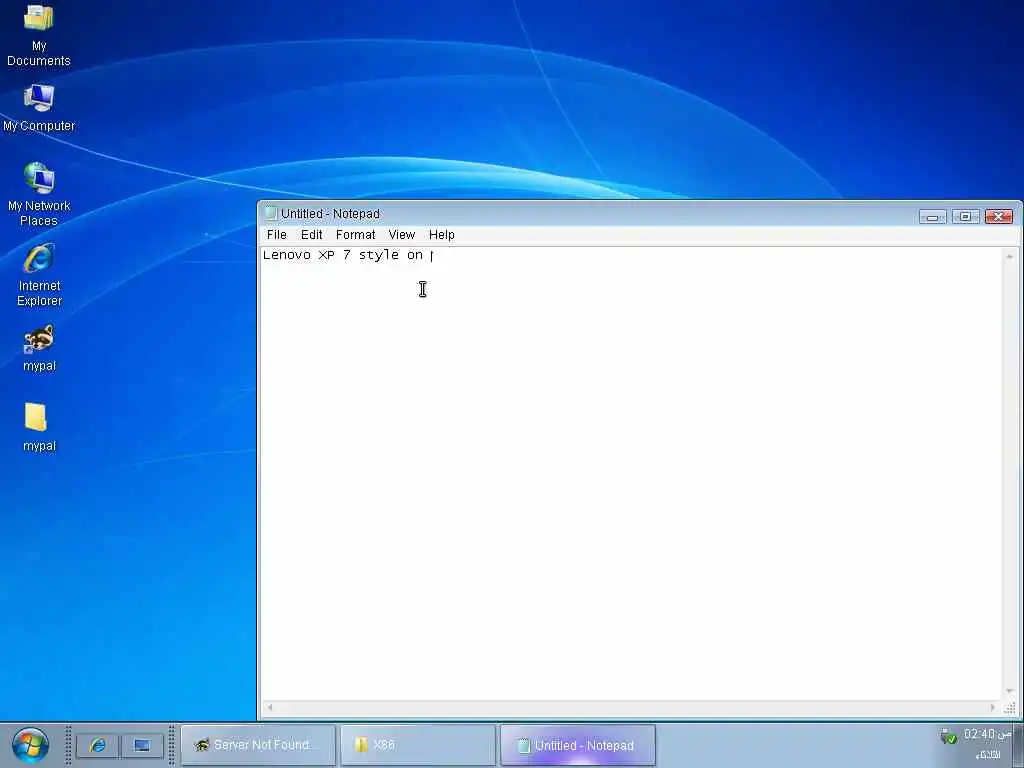Select the Internet Explorer desktop shortcut
This screenshot has height=768, width=1024.
pos(39,275)
